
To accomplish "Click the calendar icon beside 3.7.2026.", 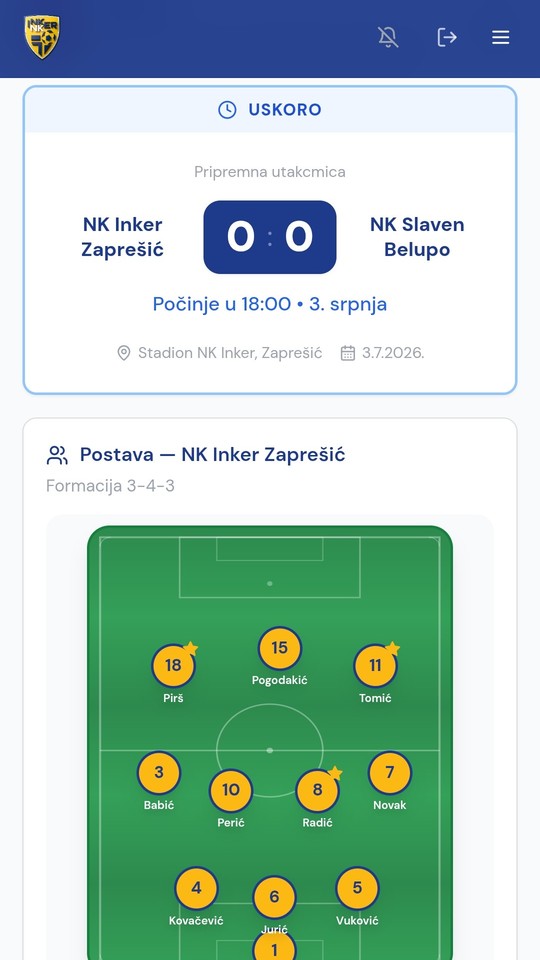I will (x=348, y=353).
